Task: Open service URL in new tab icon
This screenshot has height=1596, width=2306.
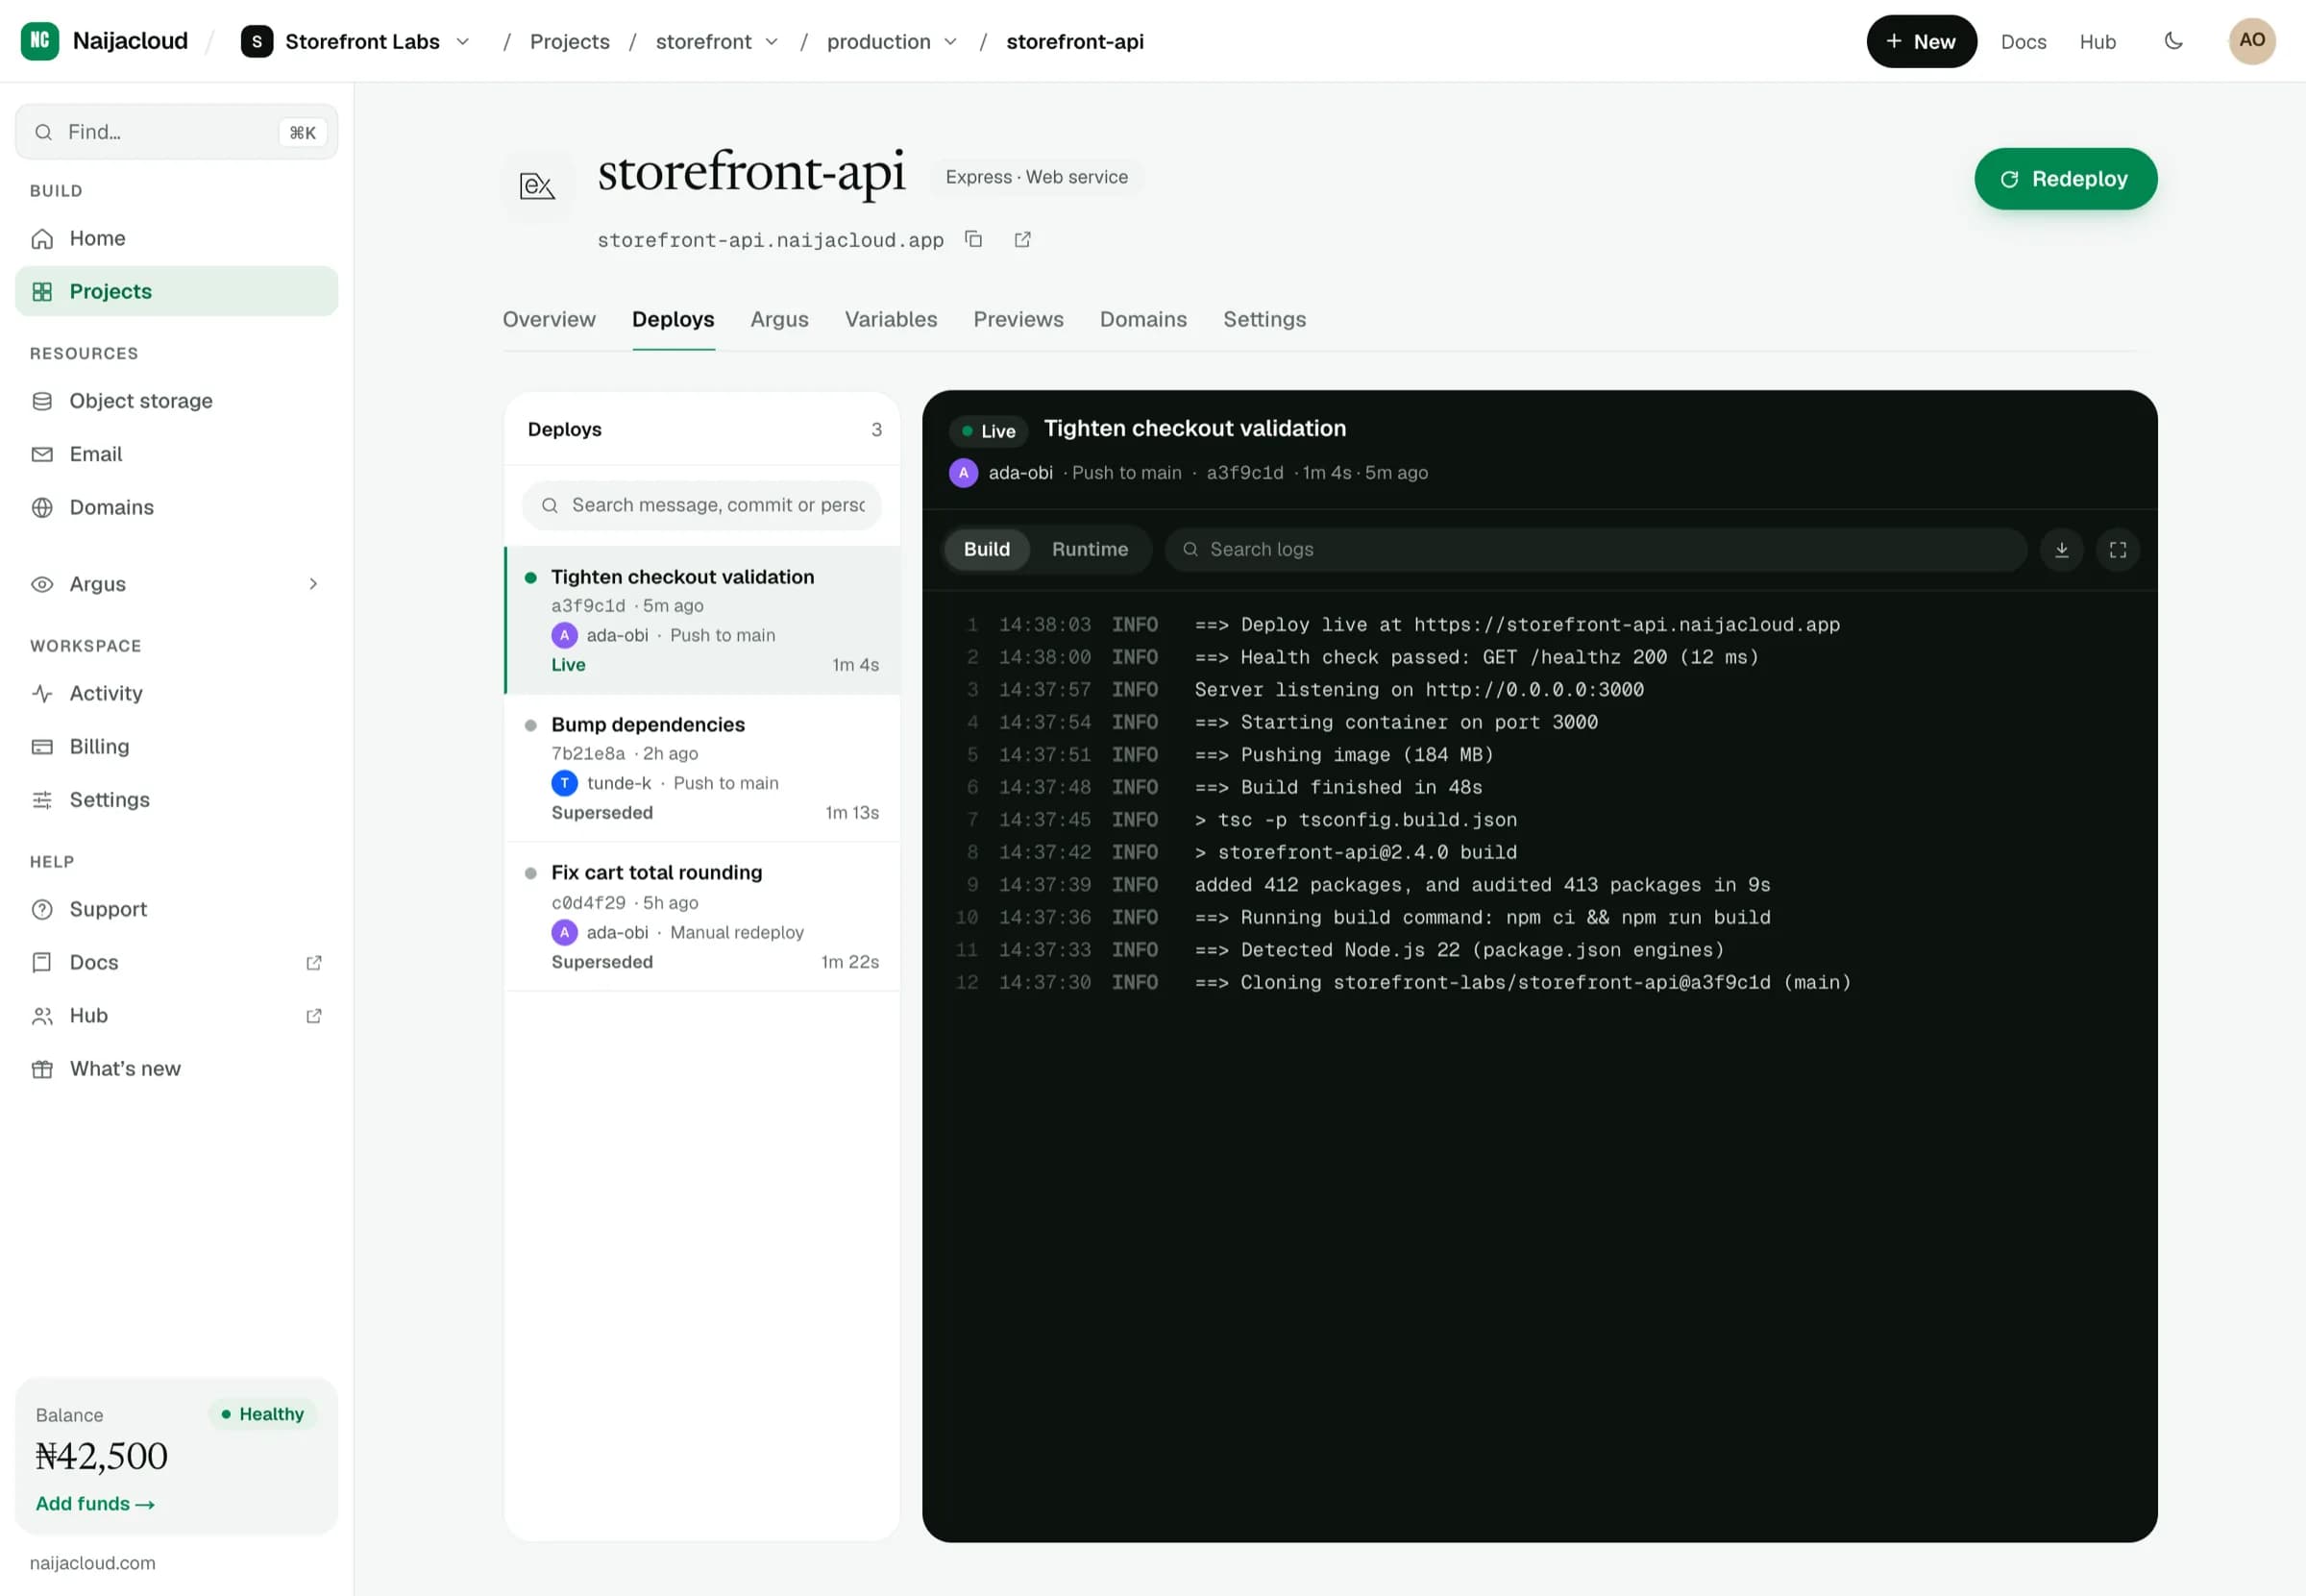Action: coord(1022,239)
